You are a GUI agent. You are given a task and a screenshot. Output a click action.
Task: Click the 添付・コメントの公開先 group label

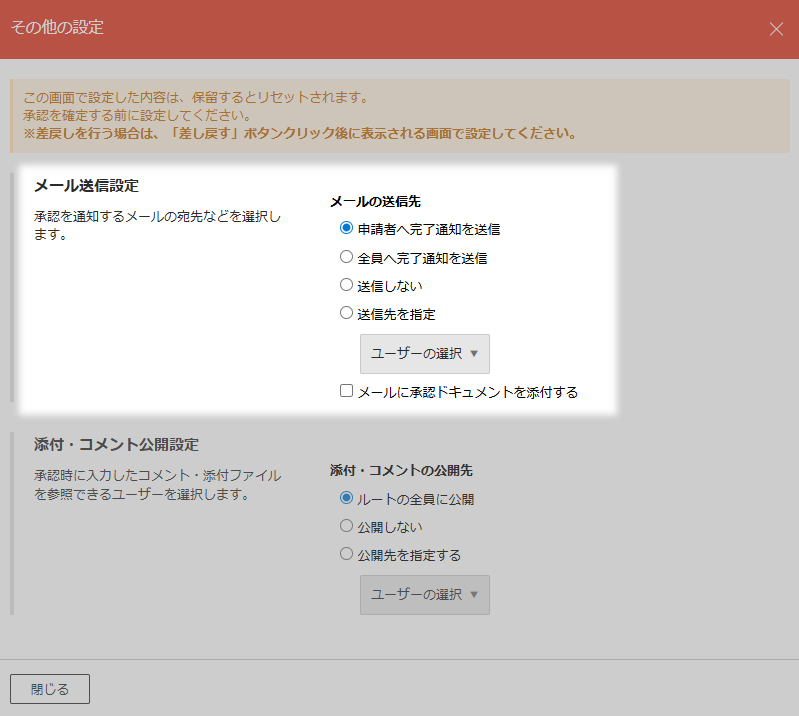click(x=401, y=470)
